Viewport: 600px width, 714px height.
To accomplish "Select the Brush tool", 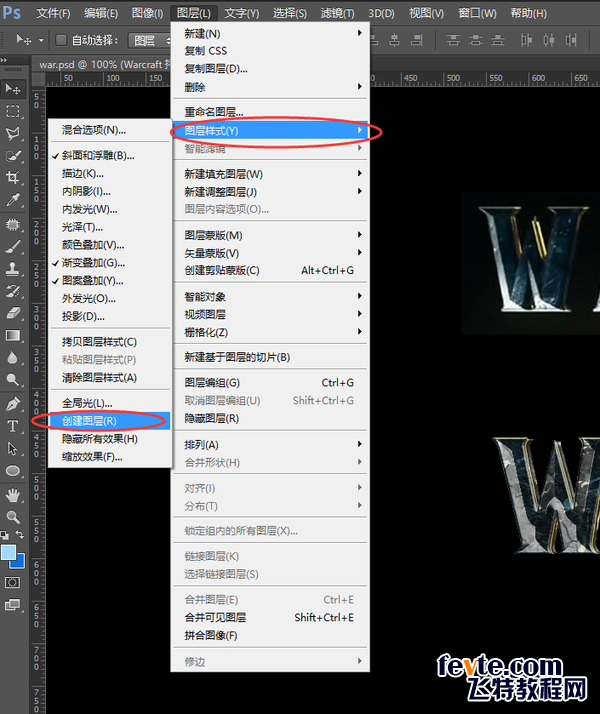I will click(x=13, y=247).
